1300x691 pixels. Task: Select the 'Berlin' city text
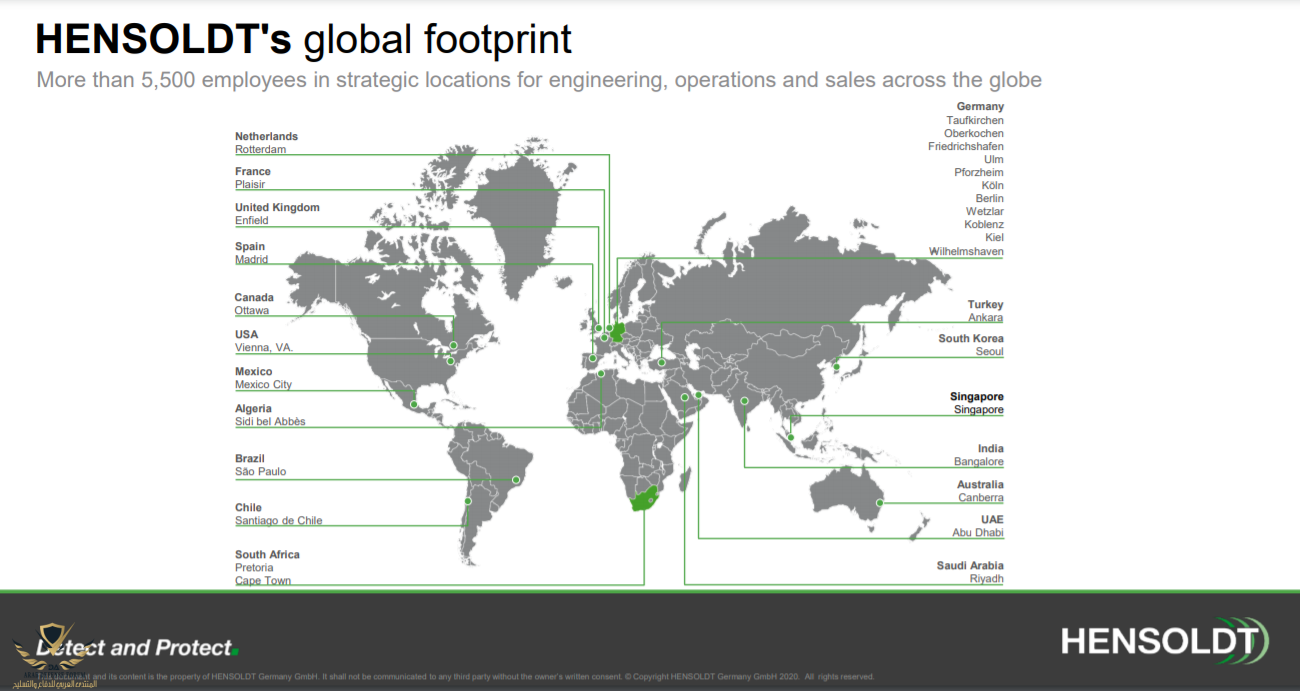pyautogui.click(x=990, y=198)
